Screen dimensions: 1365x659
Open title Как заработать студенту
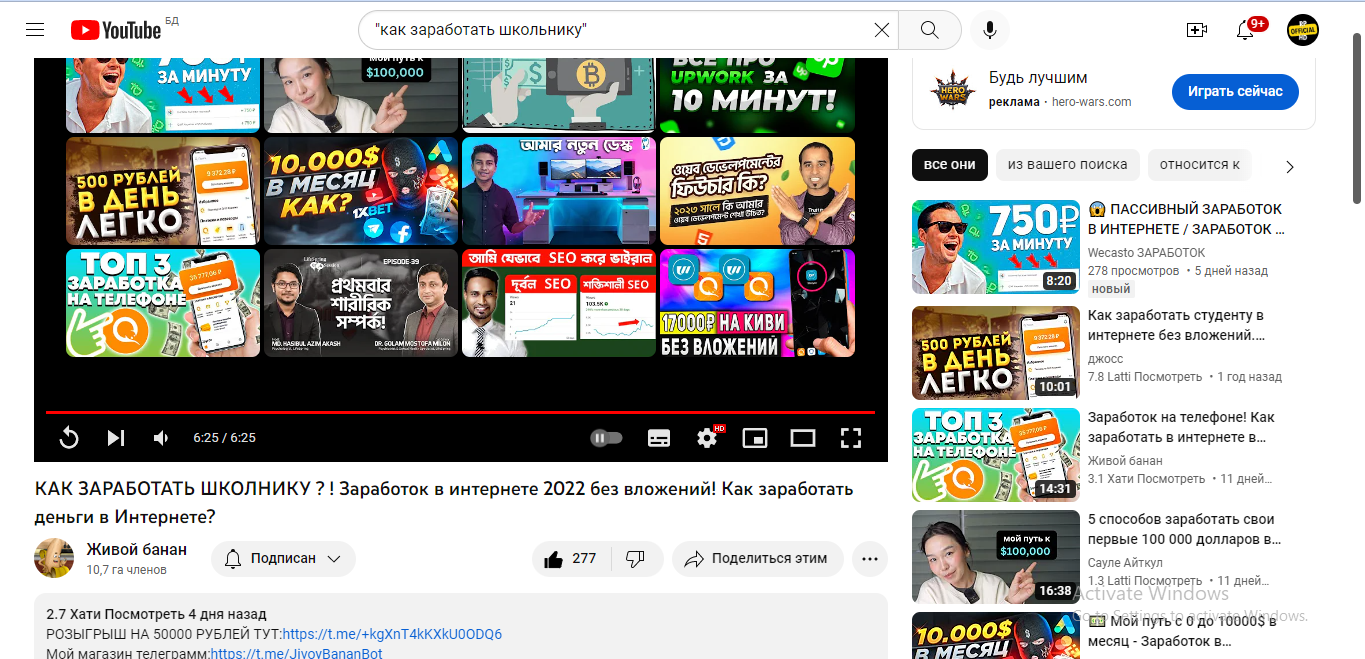[1176, 325]
